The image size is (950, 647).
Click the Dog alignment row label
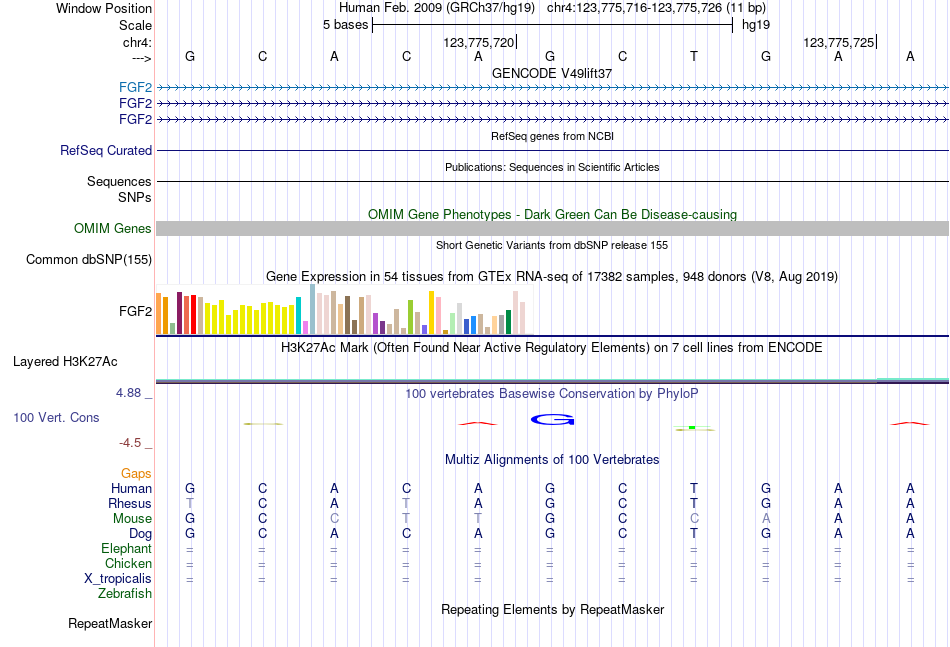point(141,534)
